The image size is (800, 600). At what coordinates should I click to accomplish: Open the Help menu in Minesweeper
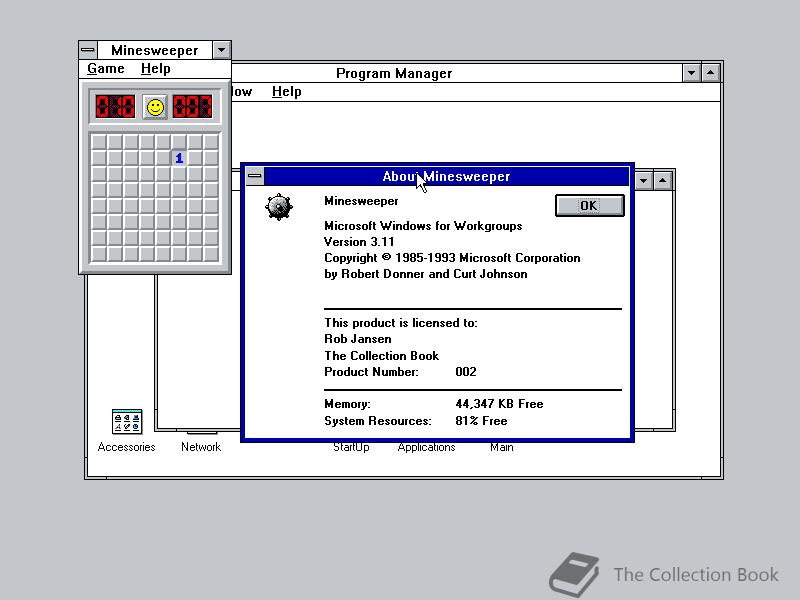point(156,68)
